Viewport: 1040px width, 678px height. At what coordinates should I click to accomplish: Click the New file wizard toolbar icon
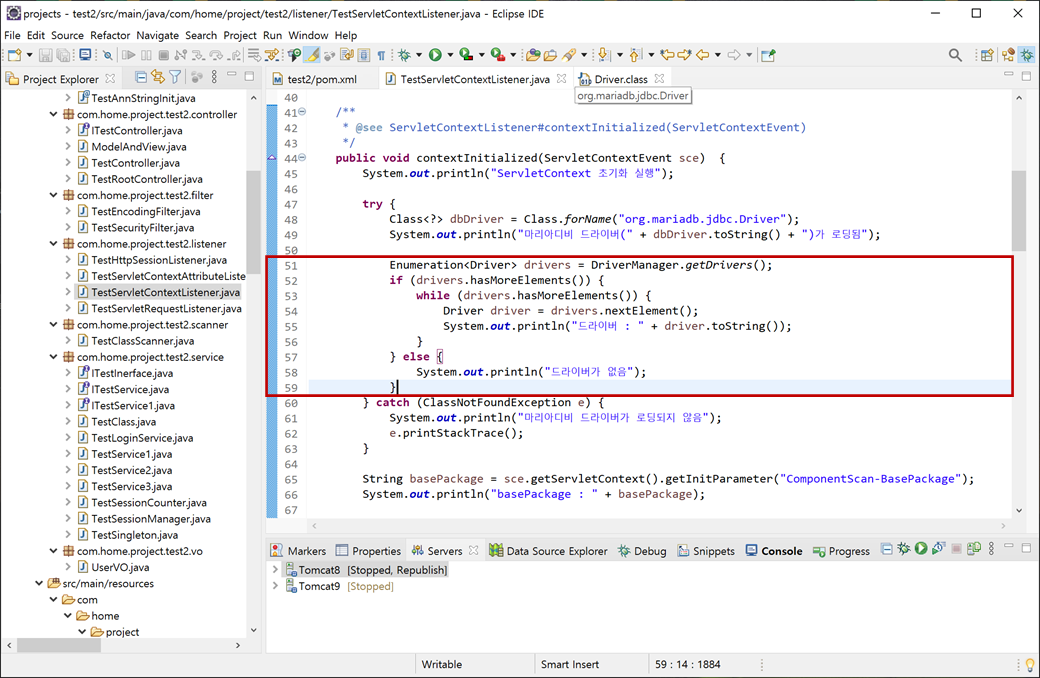coord(15,55)
